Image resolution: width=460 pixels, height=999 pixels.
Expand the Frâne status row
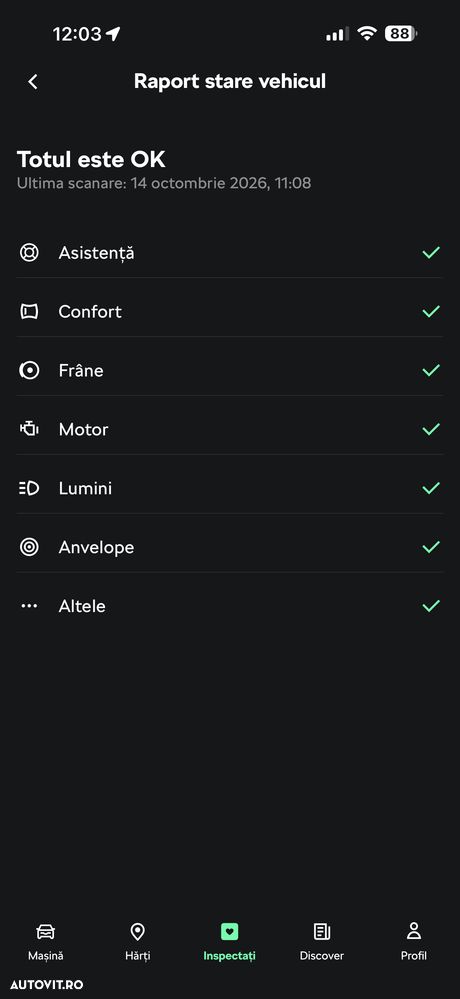click(230, 370)
